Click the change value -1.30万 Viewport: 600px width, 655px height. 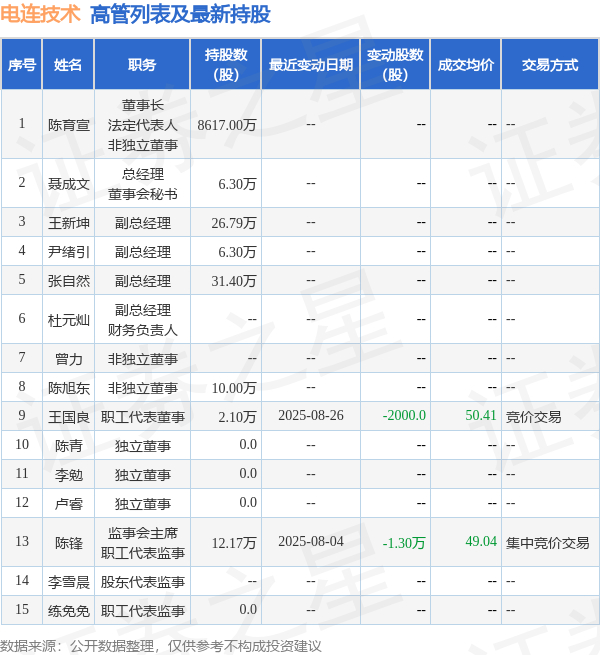(404, 543)
